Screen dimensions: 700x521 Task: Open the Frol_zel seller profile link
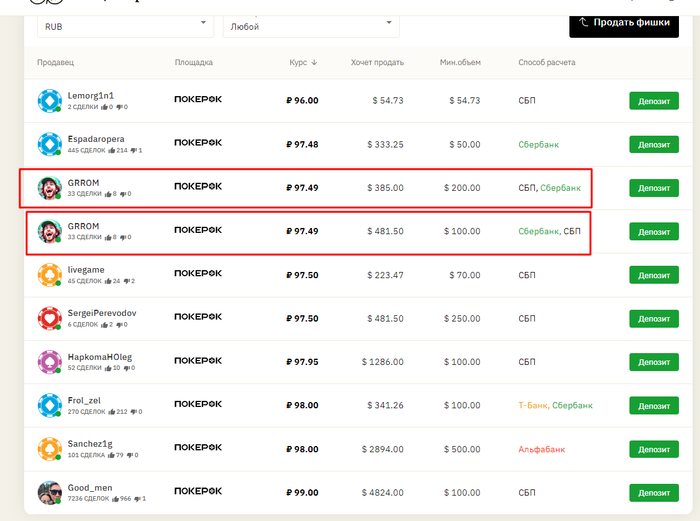tap(84, 400)
